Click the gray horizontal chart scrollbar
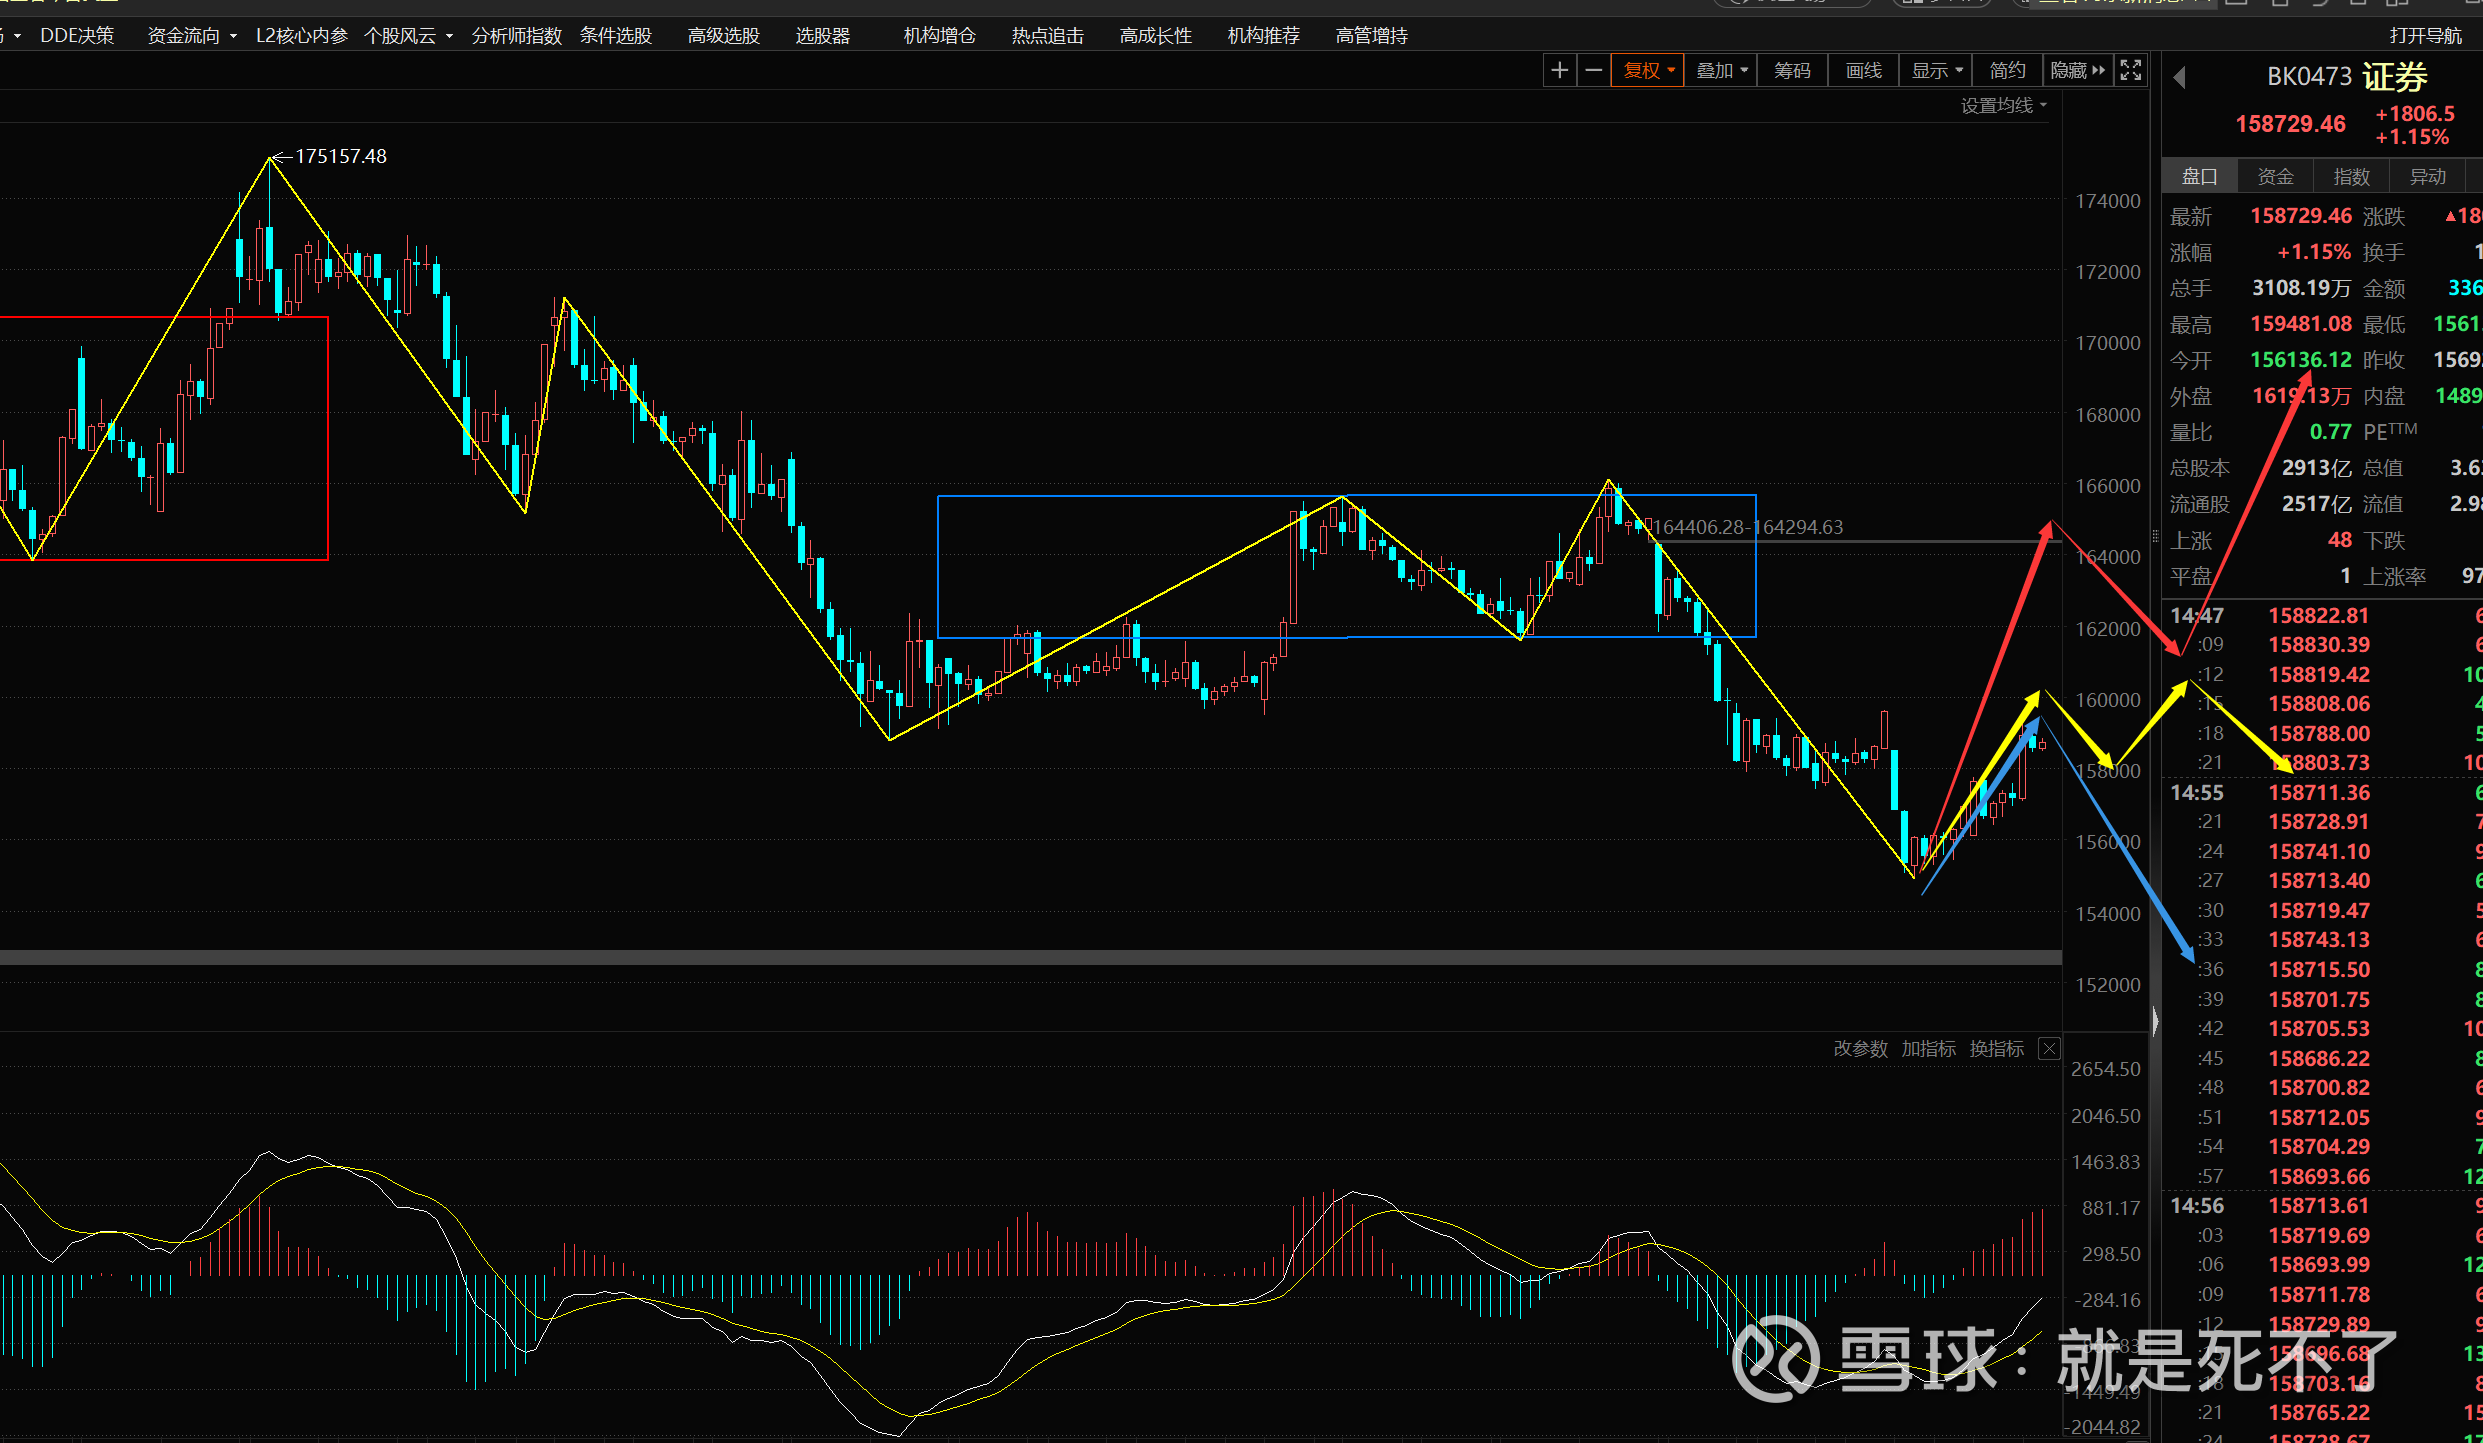2483x1443 pixels. 1030,958
